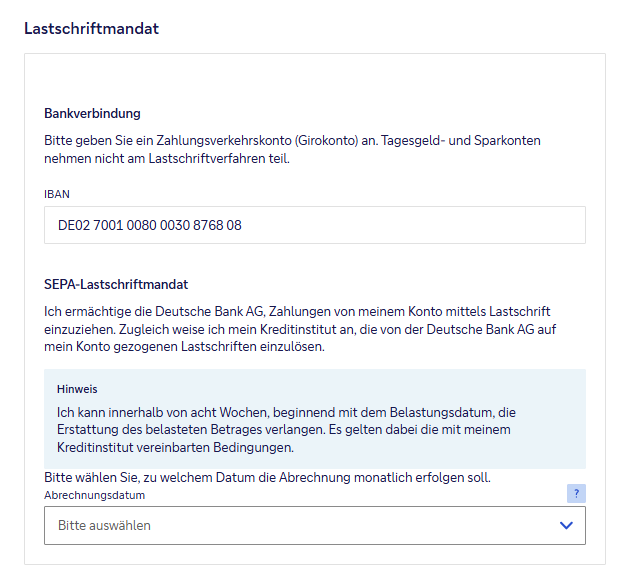
Task: Select the 'Bitte auswählen' placeholder text
Action: [x=104, y=525]
